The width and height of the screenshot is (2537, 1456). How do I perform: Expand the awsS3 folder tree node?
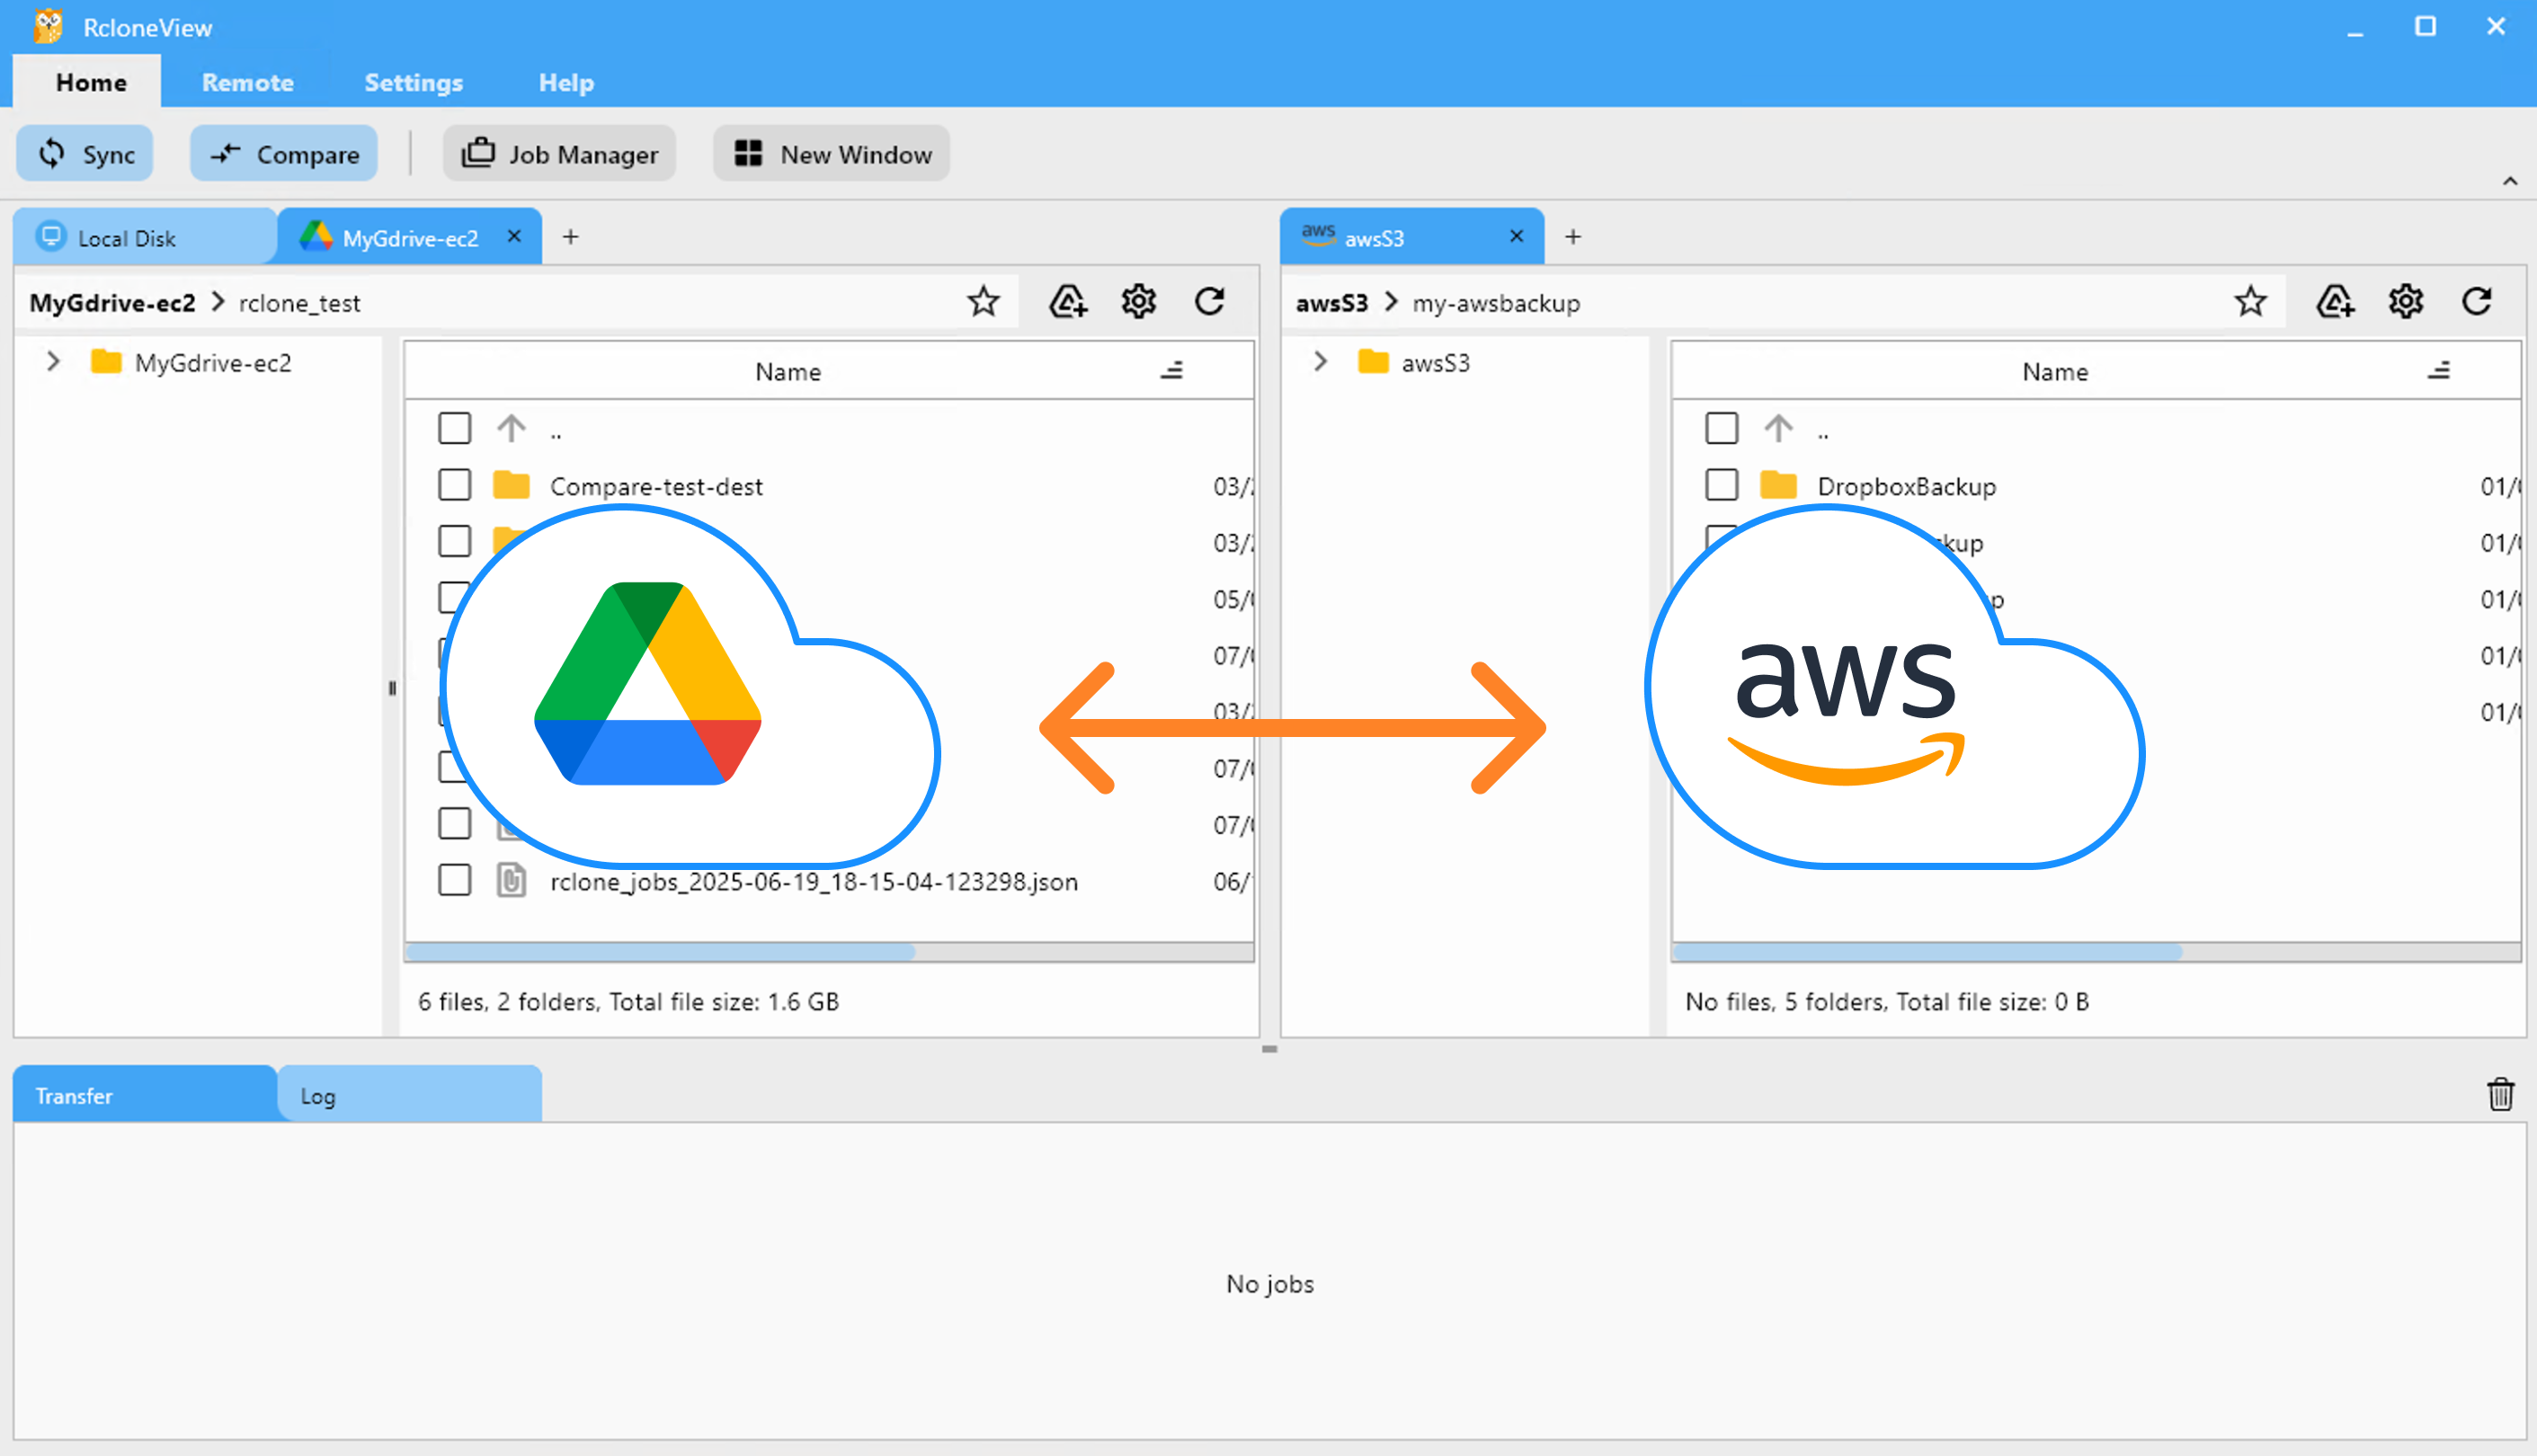point(1320,362)
